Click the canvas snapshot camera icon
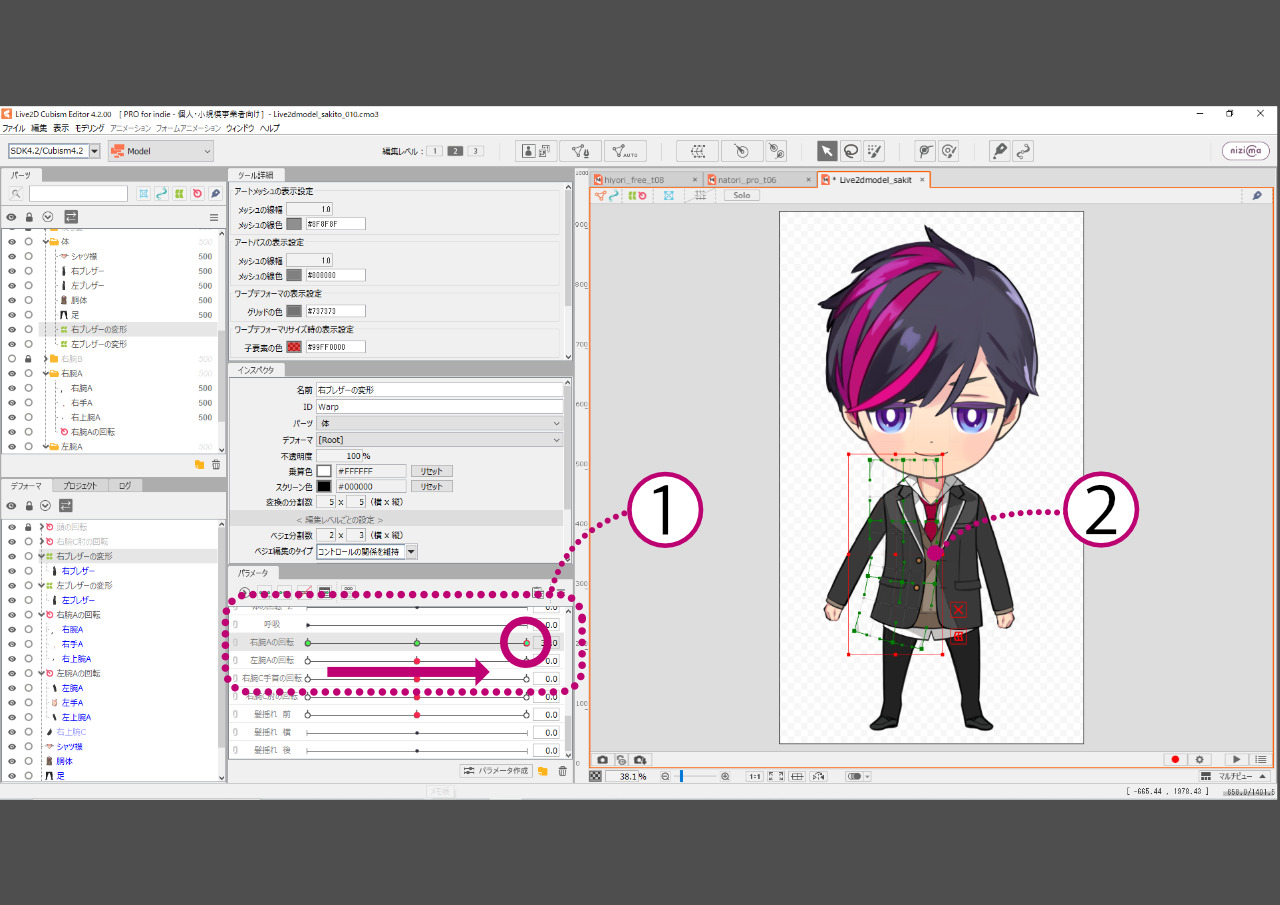 coord(603,760)
